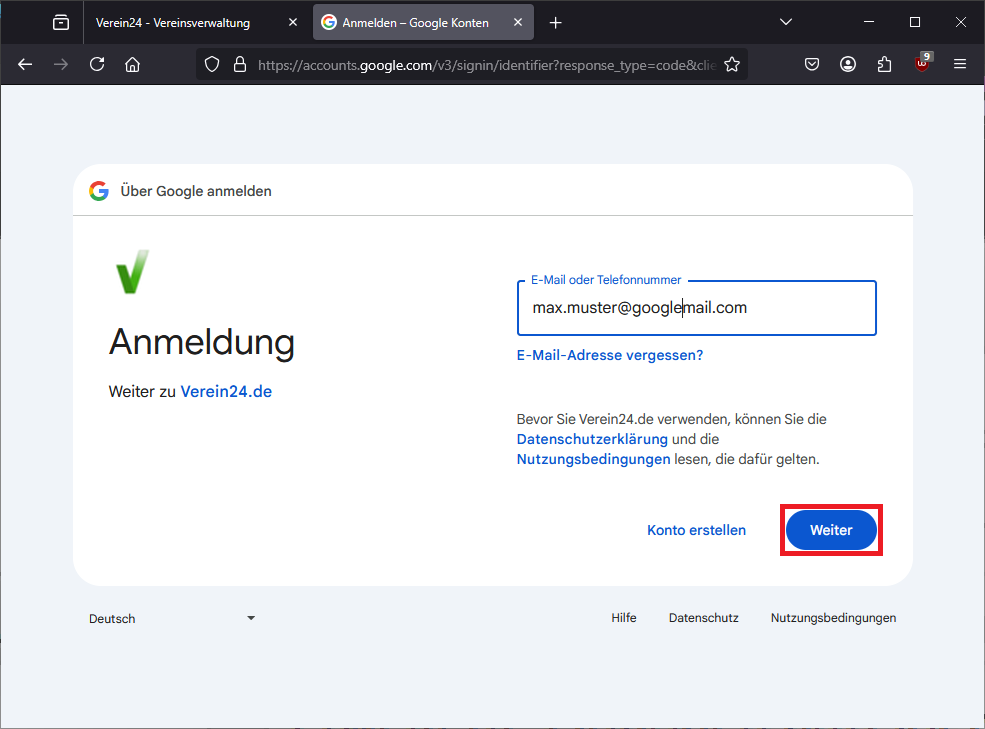Click the Anmeldung heading text
The width and height of the screenshot is (985, 729).
202,343
